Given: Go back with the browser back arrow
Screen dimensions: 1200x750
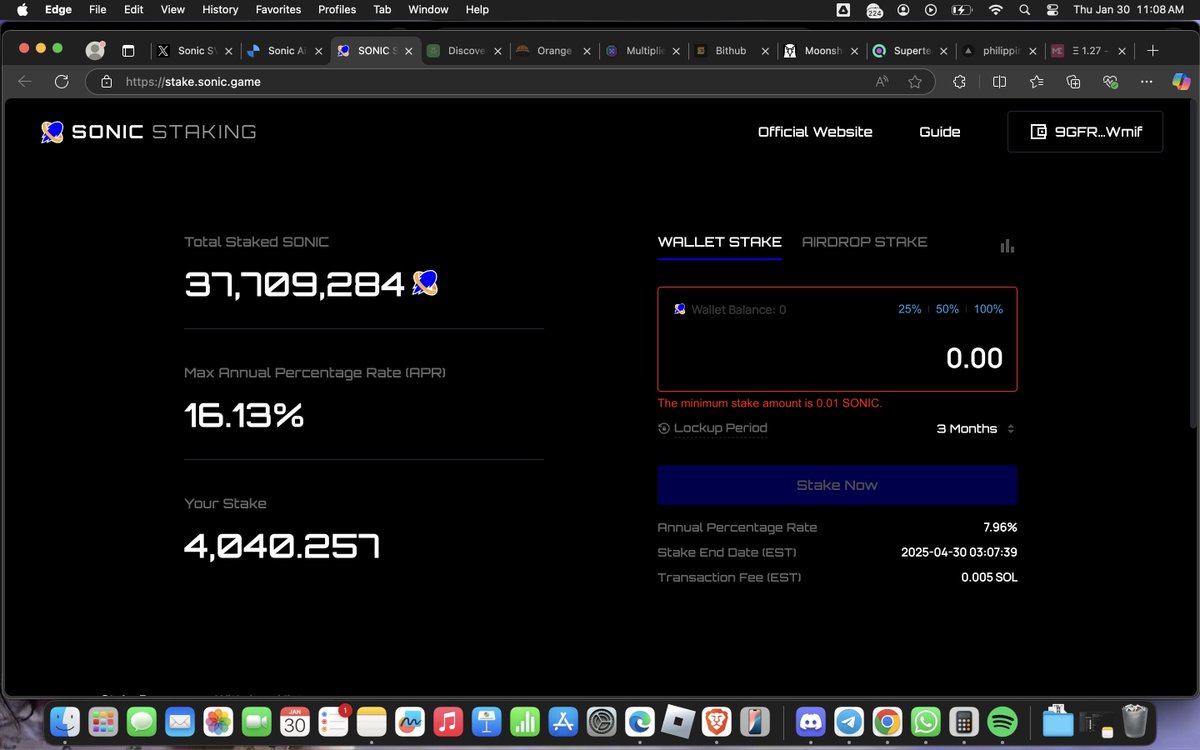Looking at the screenshot, I should tap(25, 82).
